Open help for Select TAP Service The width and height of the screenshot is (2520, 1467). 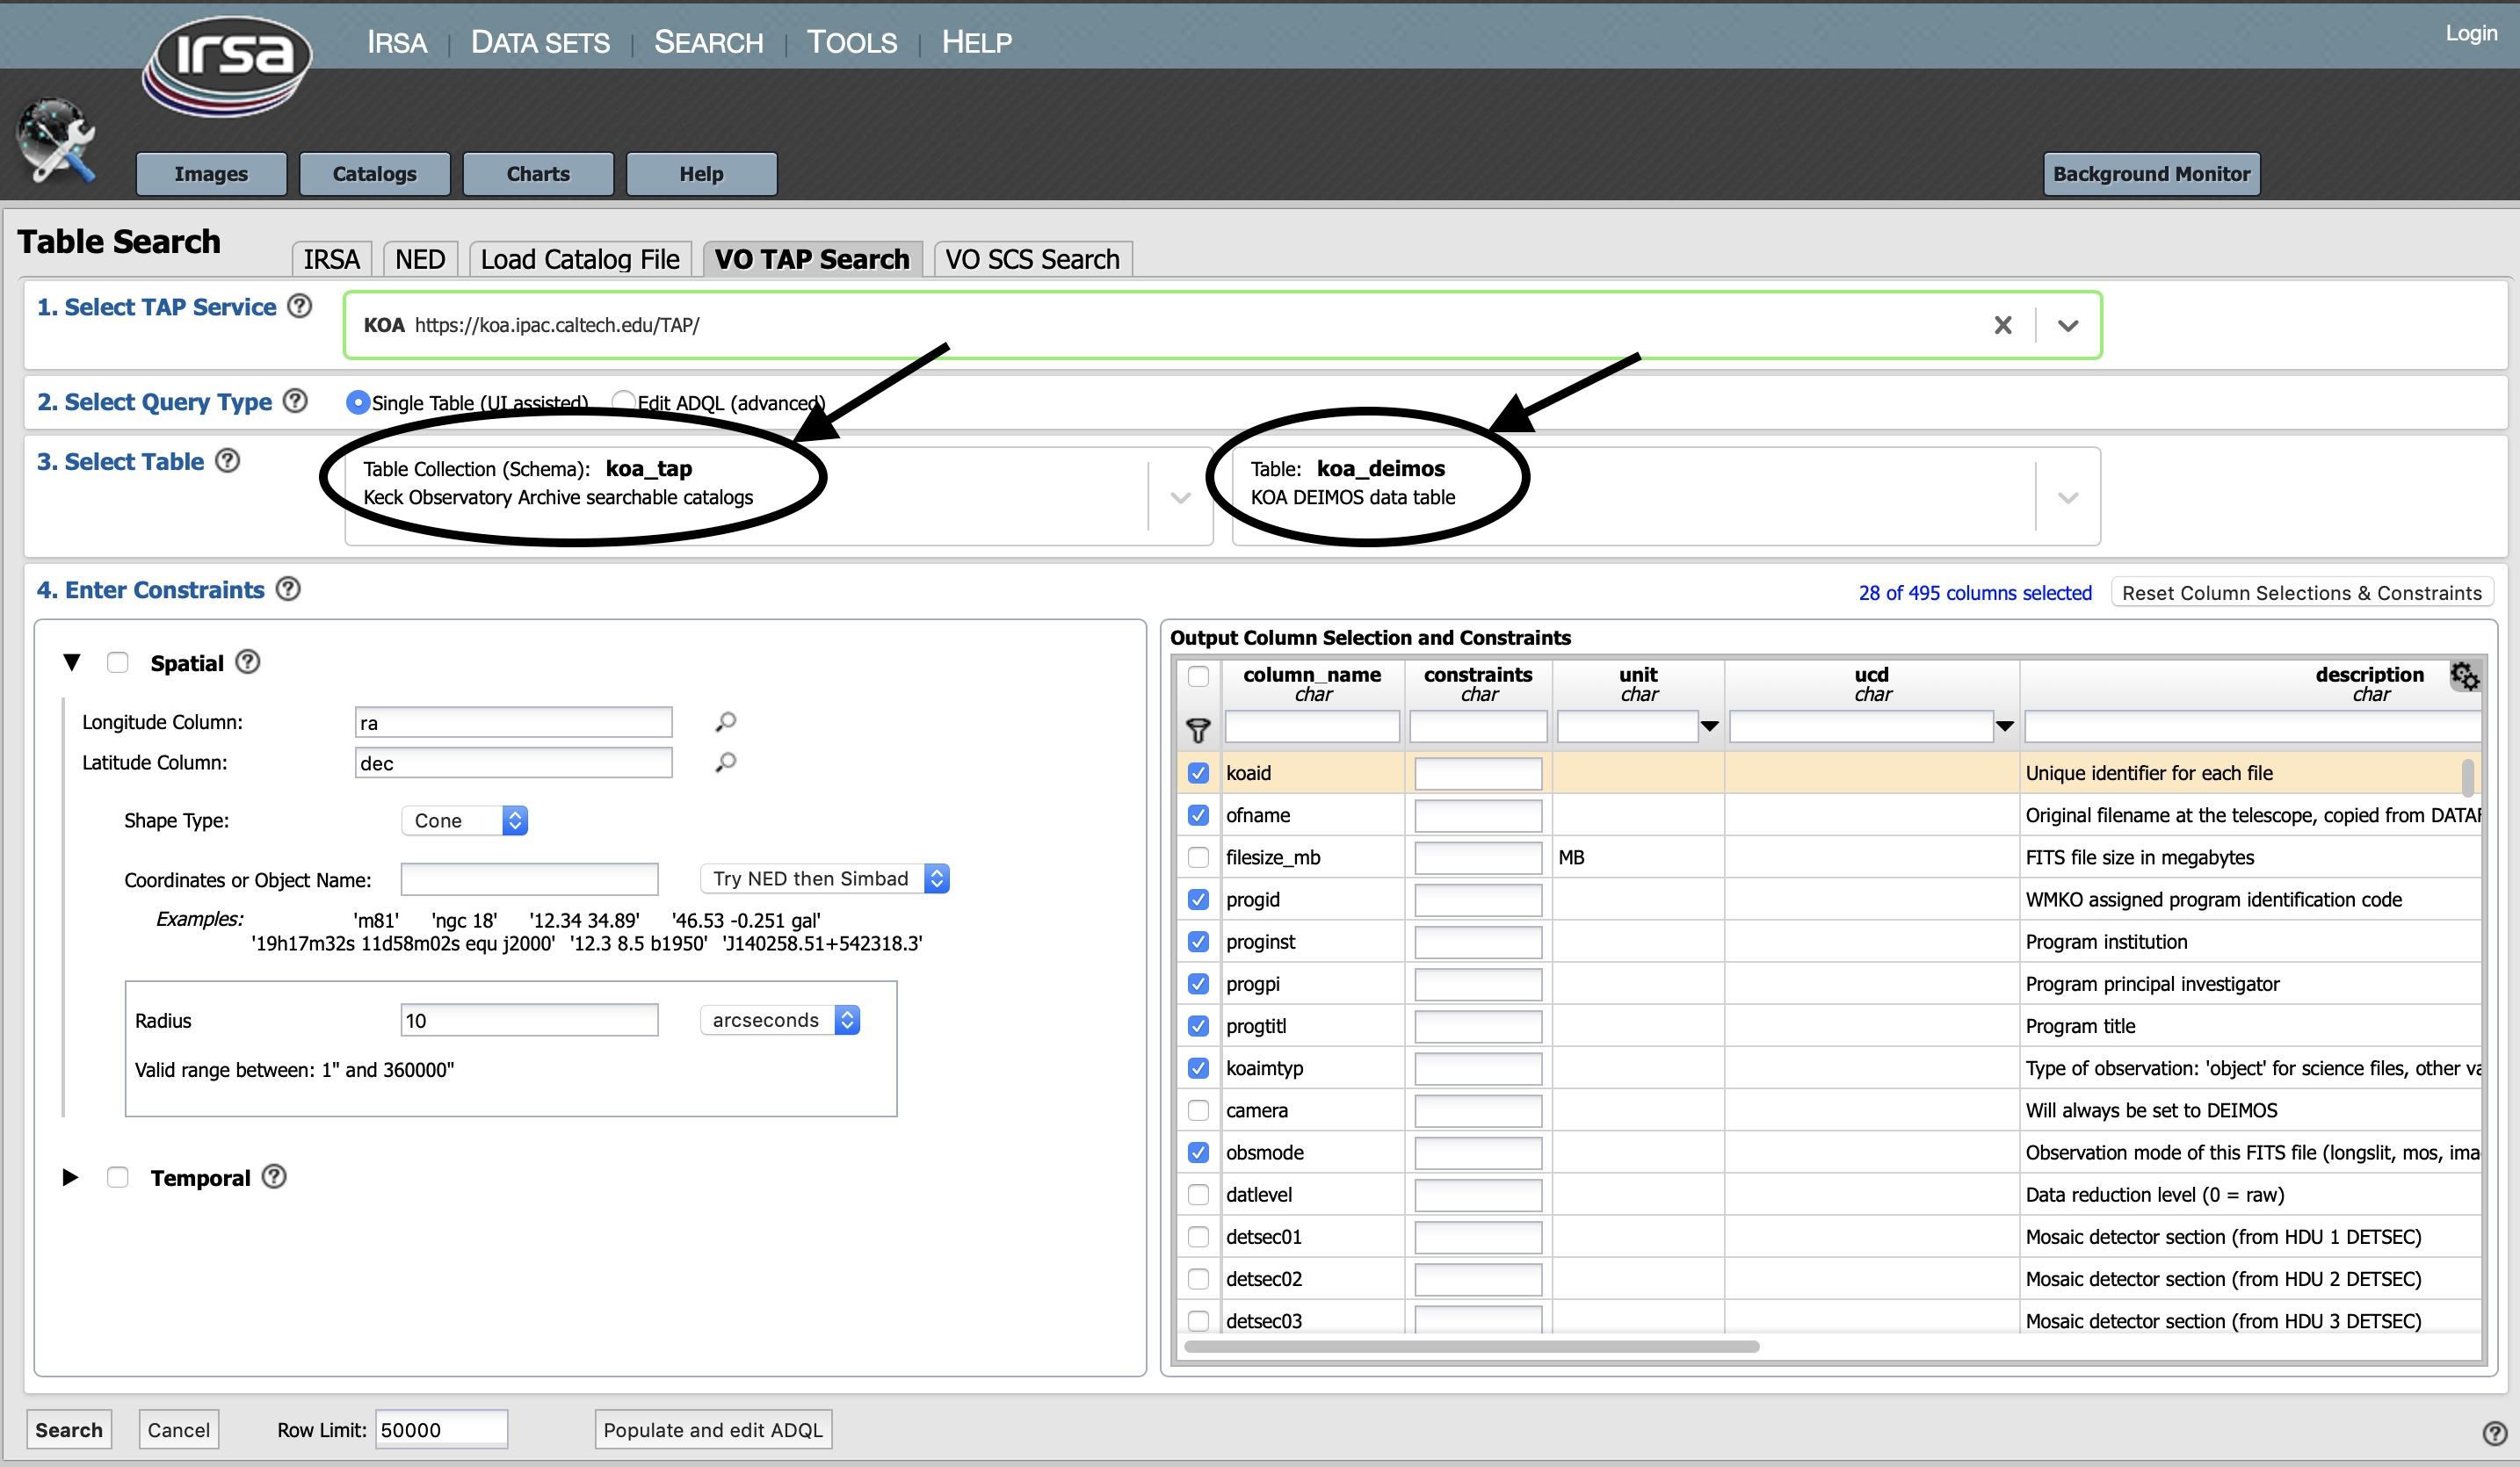pos(299,306)
